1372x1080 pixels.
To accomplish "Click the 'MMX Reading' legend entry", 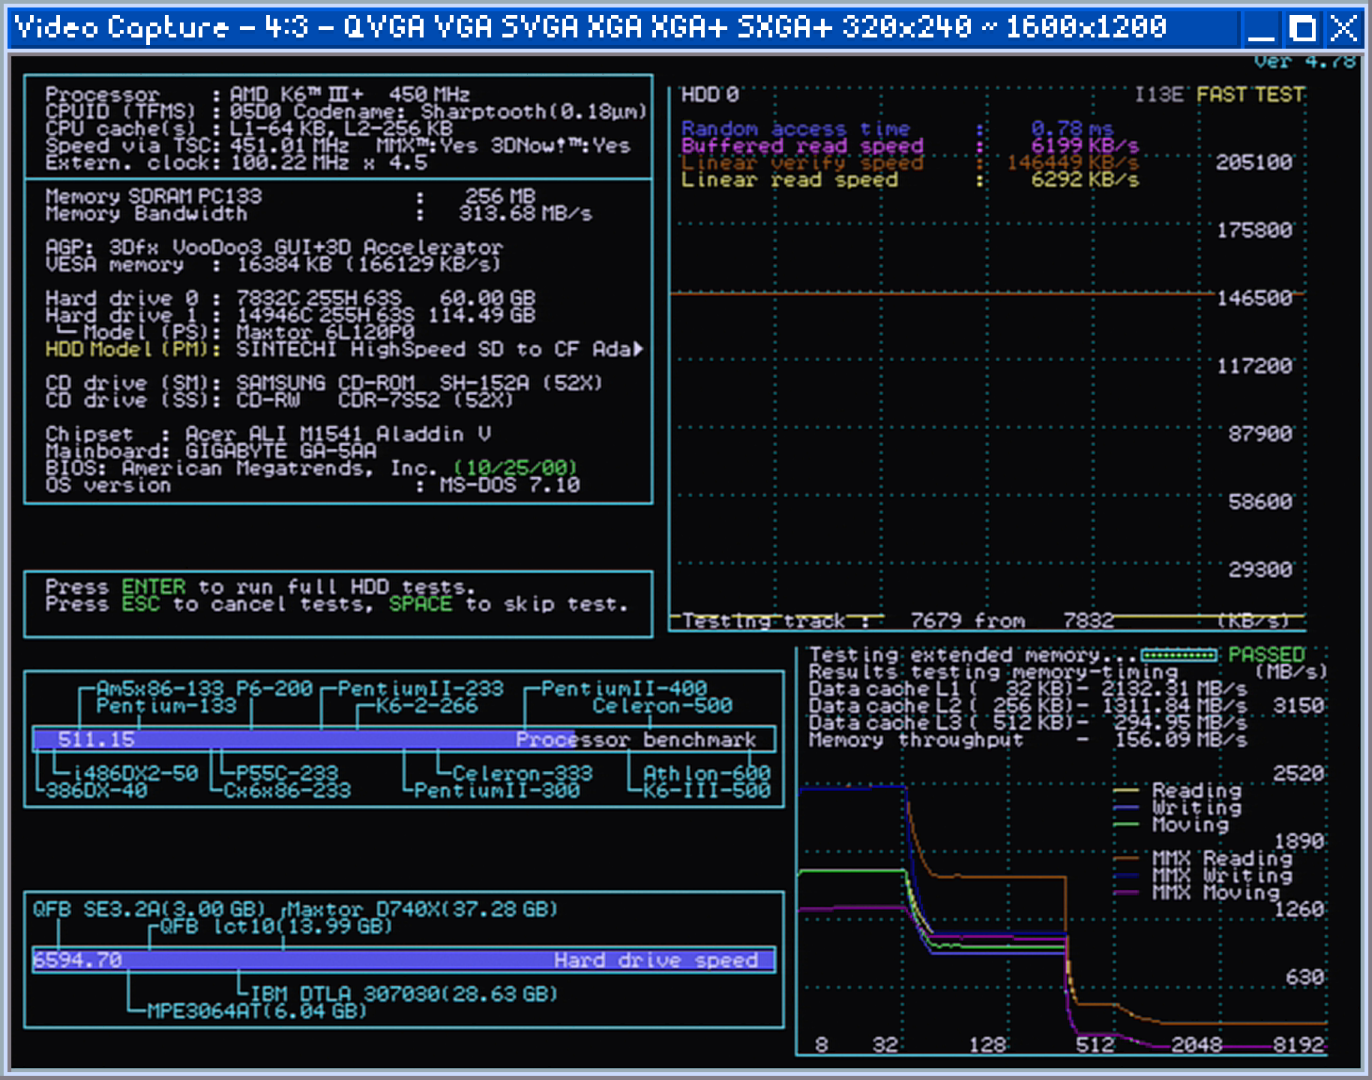I will [x=1204, y=858].
